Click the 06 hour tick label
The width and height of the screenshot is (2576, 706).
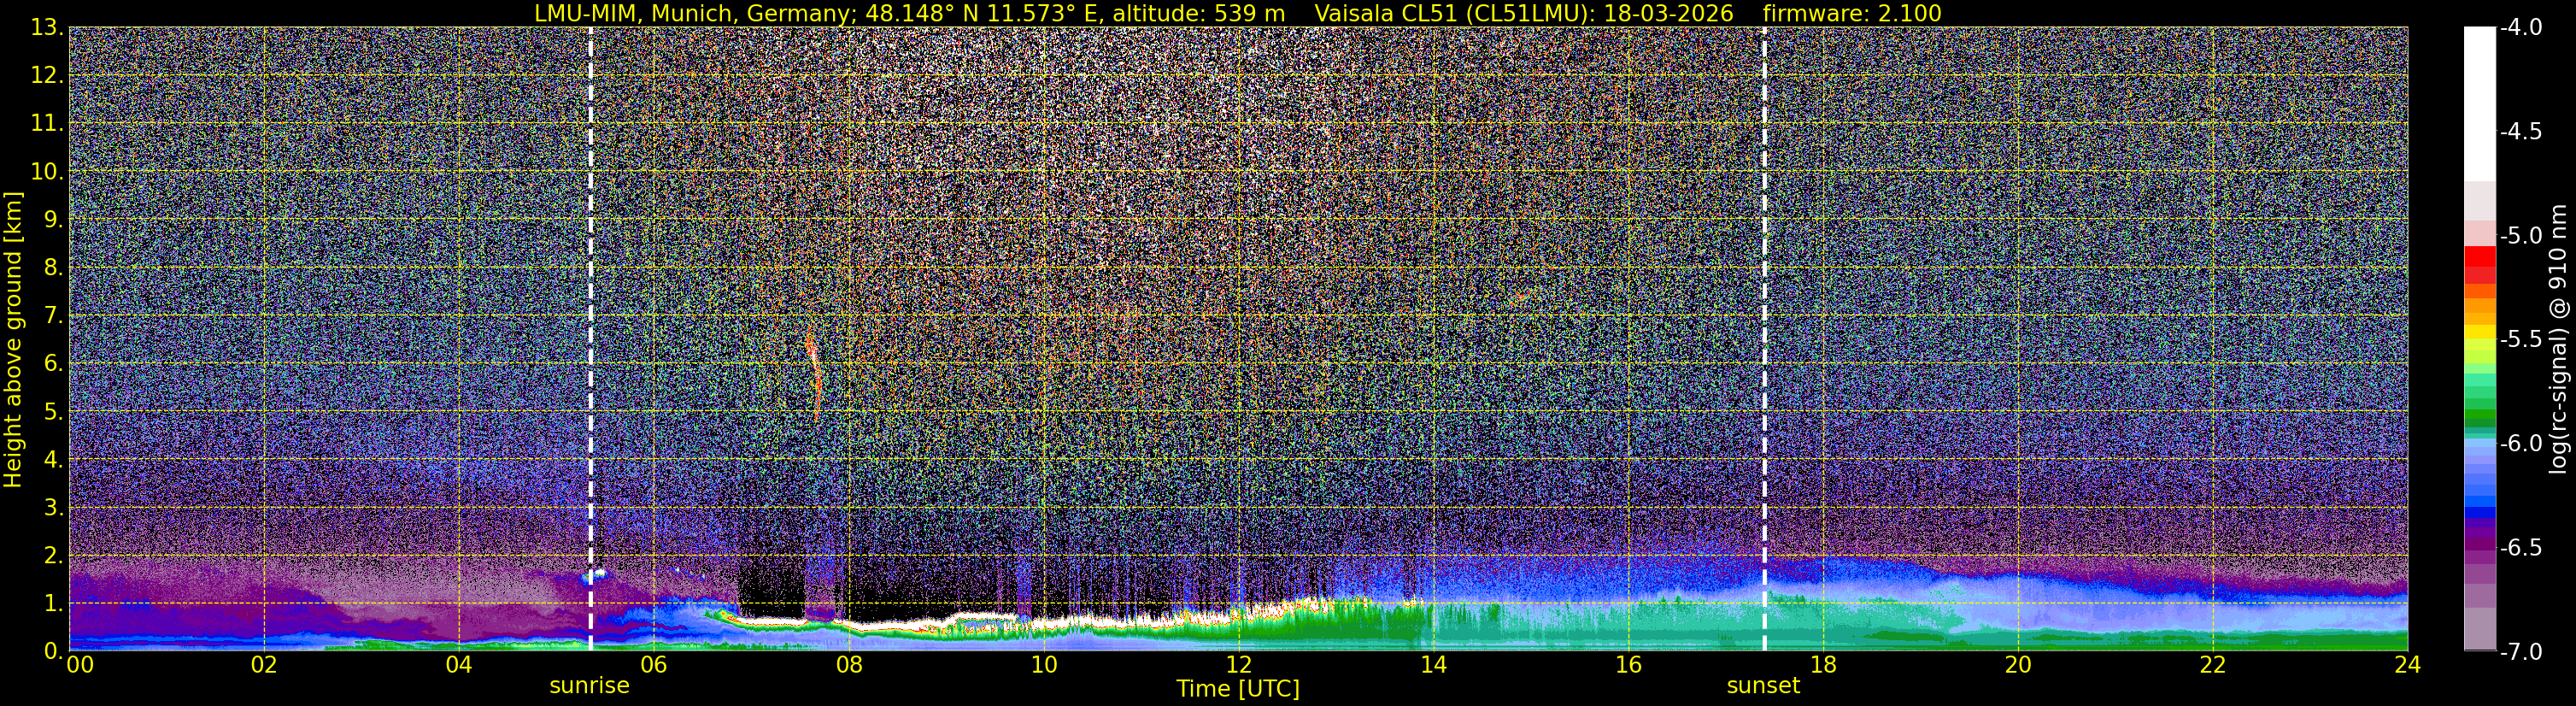click(x=653, y=665)
